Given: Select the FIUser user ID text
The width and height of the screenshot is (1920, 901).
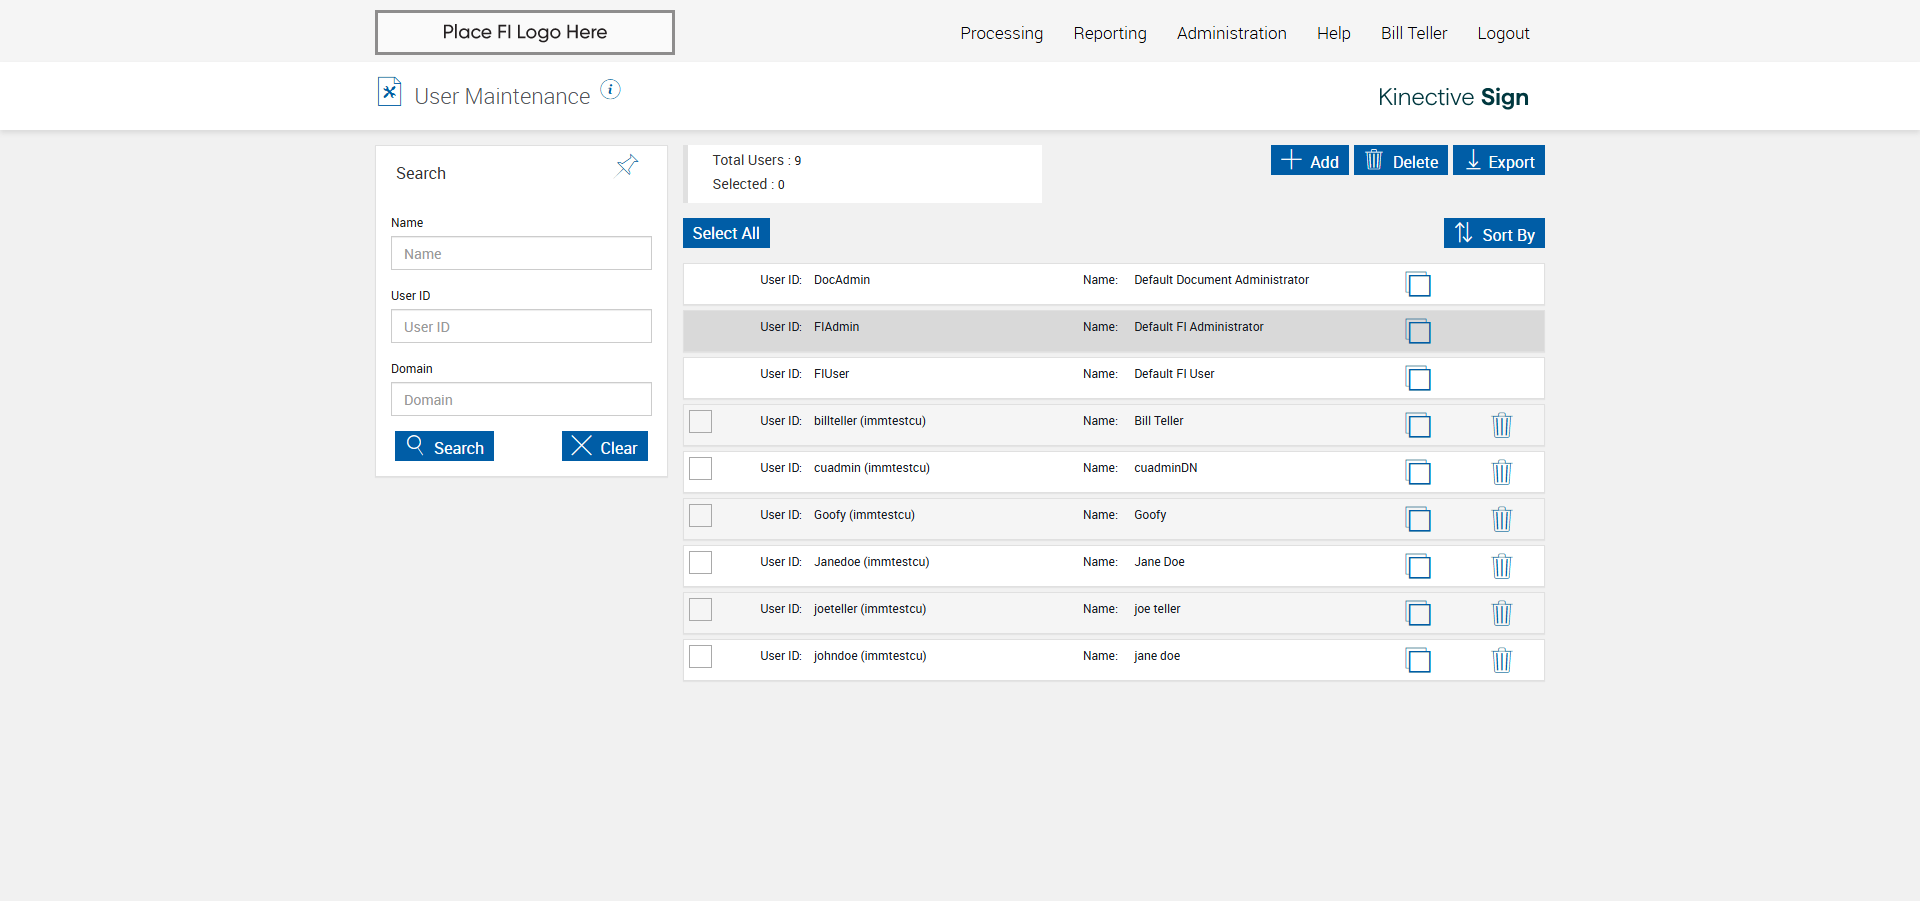Looking at the screenshot, I should tap(831, 374).
